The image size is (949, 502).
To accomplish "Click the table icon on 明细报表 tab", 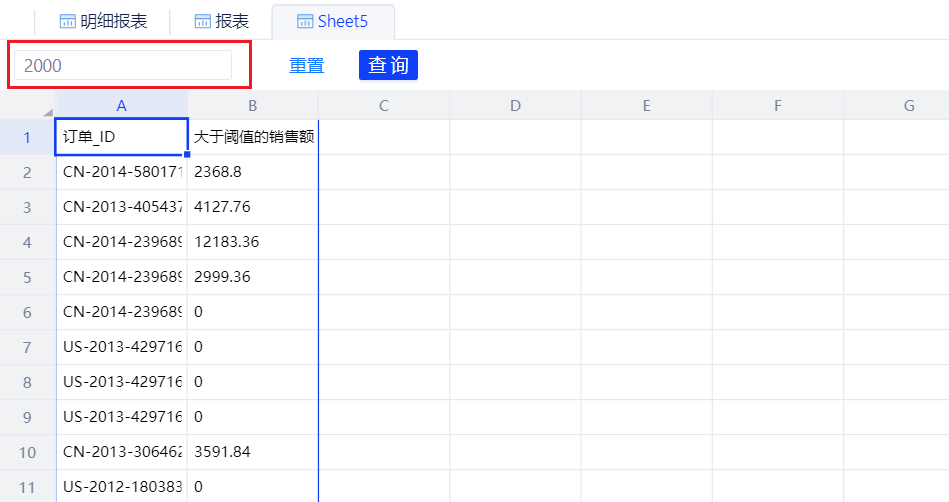I will tap(68, 21).
